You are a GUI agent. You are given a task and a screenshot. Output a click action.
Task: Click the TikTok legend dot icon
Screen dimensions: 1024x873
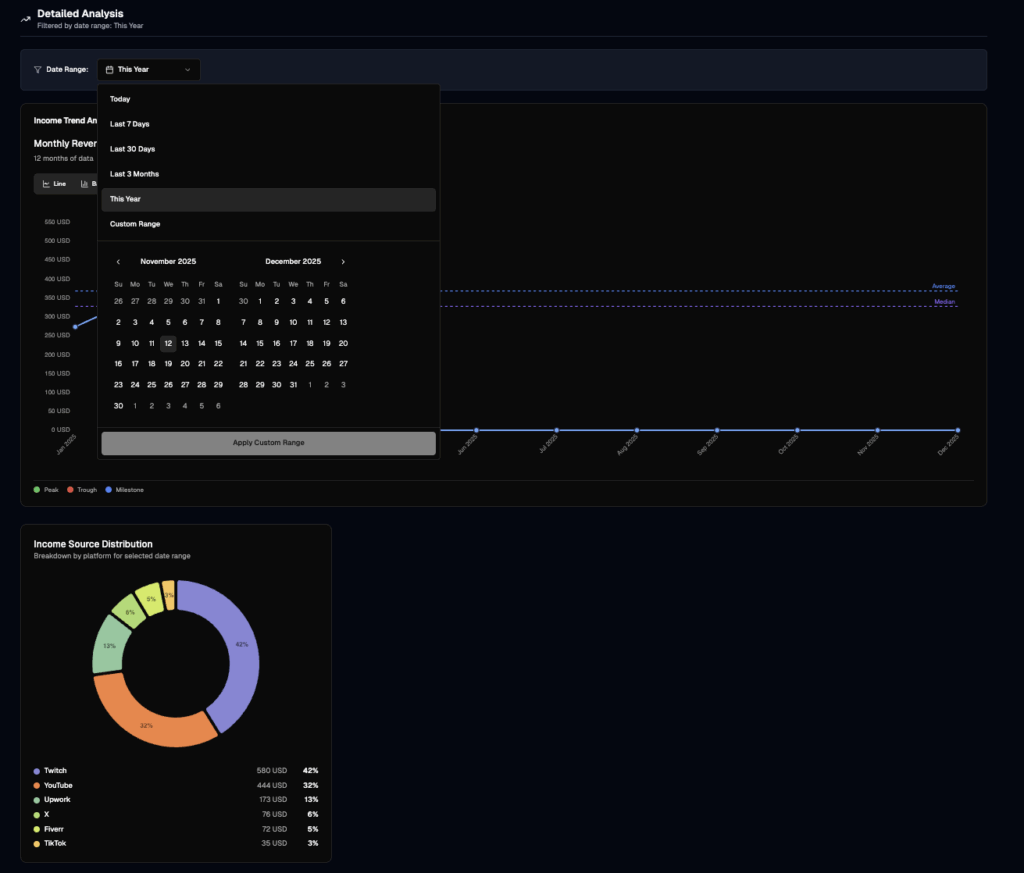[x=37, y=843]
